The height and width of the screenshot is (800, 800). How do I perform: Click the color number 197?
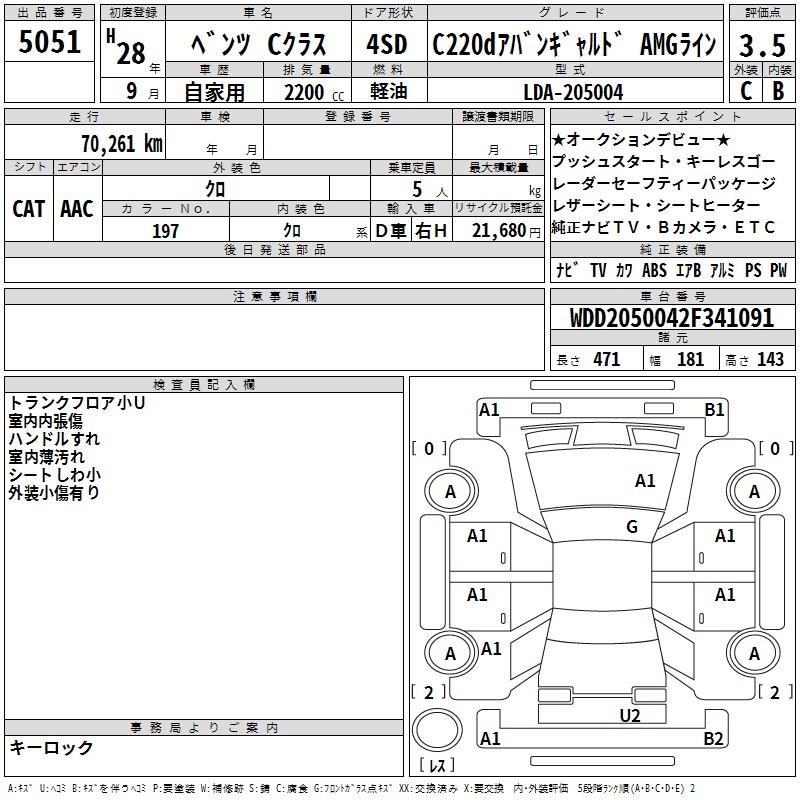(165, 231)
